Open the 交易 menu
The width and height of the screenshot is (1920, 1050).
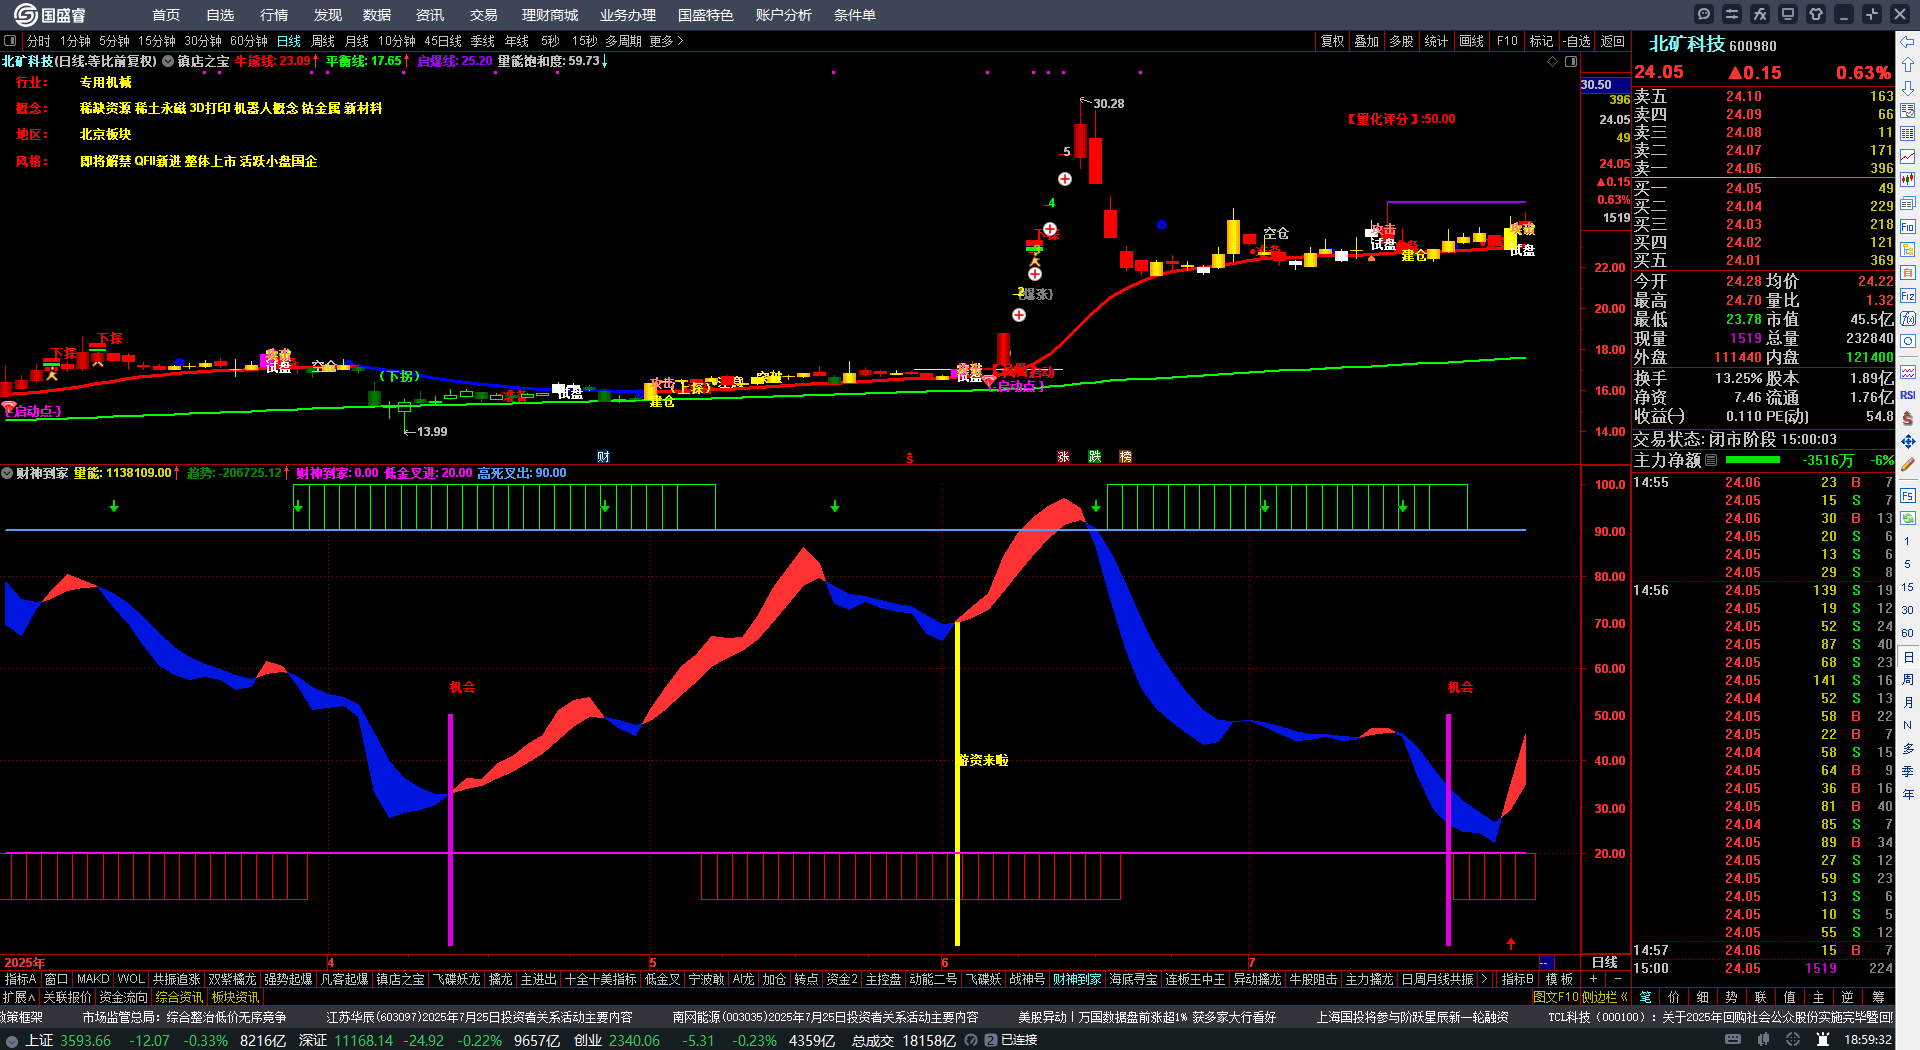(x=484, y=15)
